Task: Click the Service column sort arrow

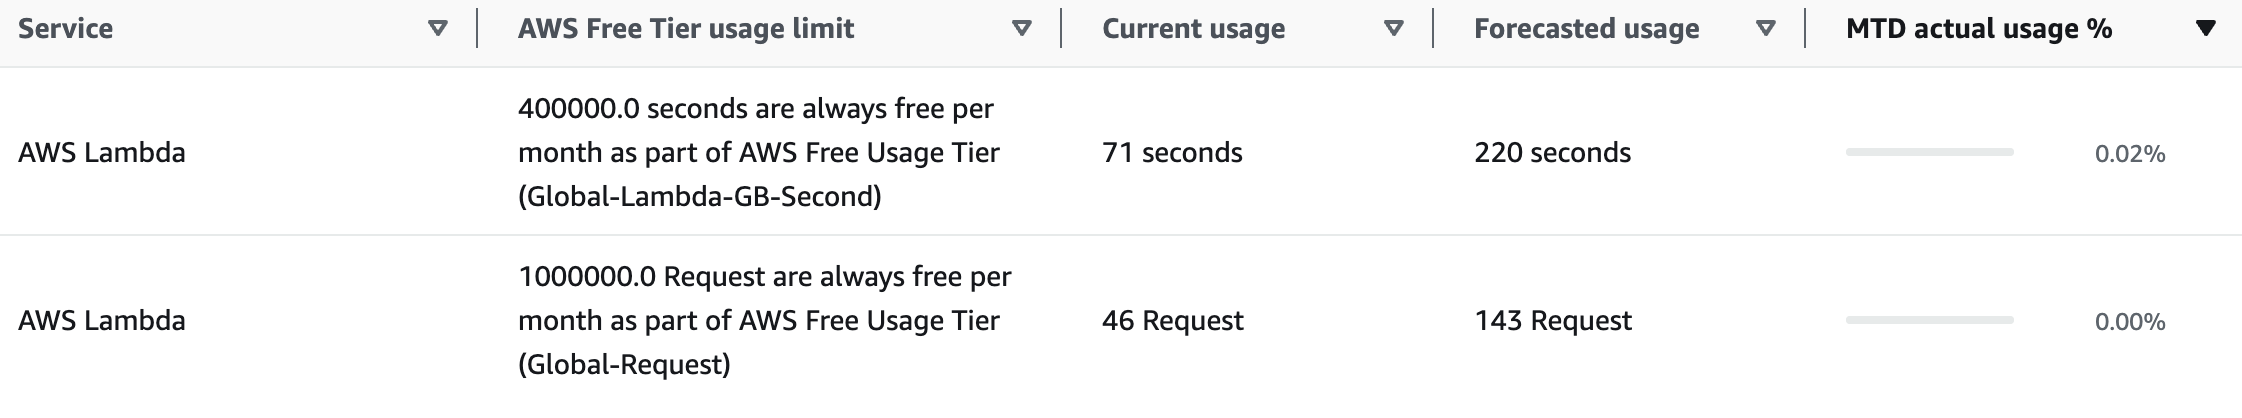Action: pos(437,29)
